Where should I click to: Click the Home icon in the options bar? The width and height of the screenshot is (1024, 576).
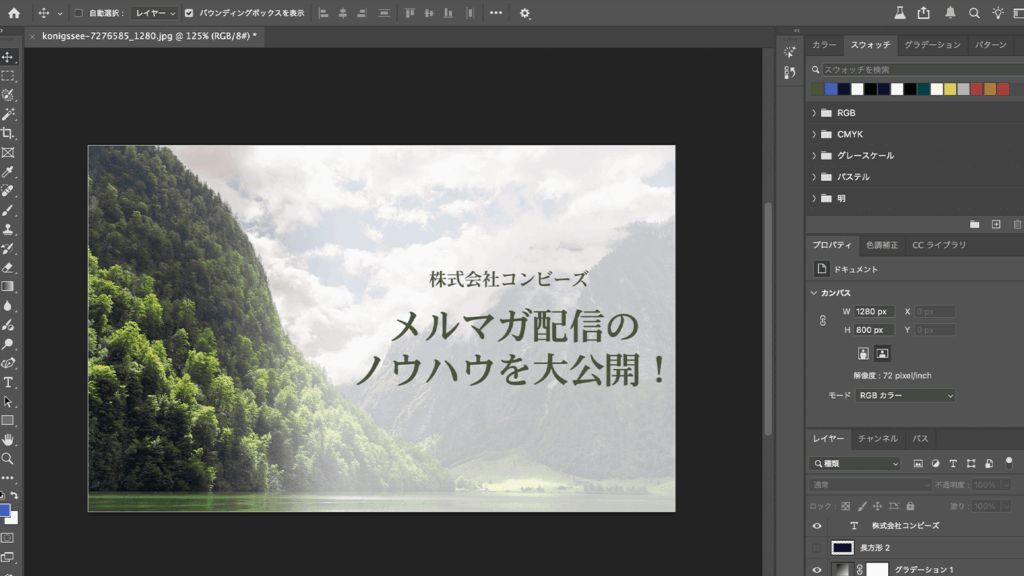coord(14,13)
